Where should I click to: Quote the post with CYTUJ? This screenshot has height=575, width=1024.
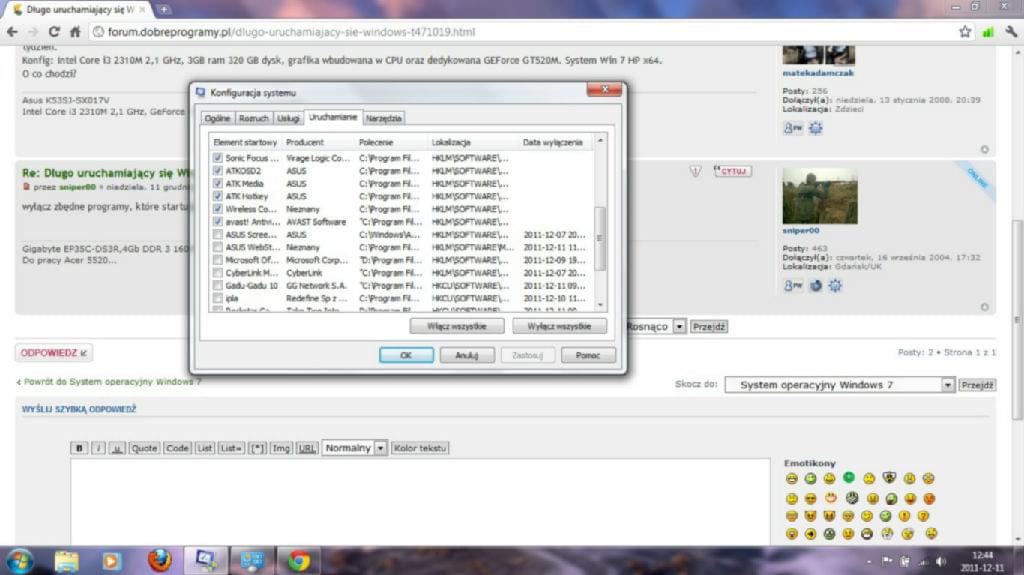coord(732,171)
